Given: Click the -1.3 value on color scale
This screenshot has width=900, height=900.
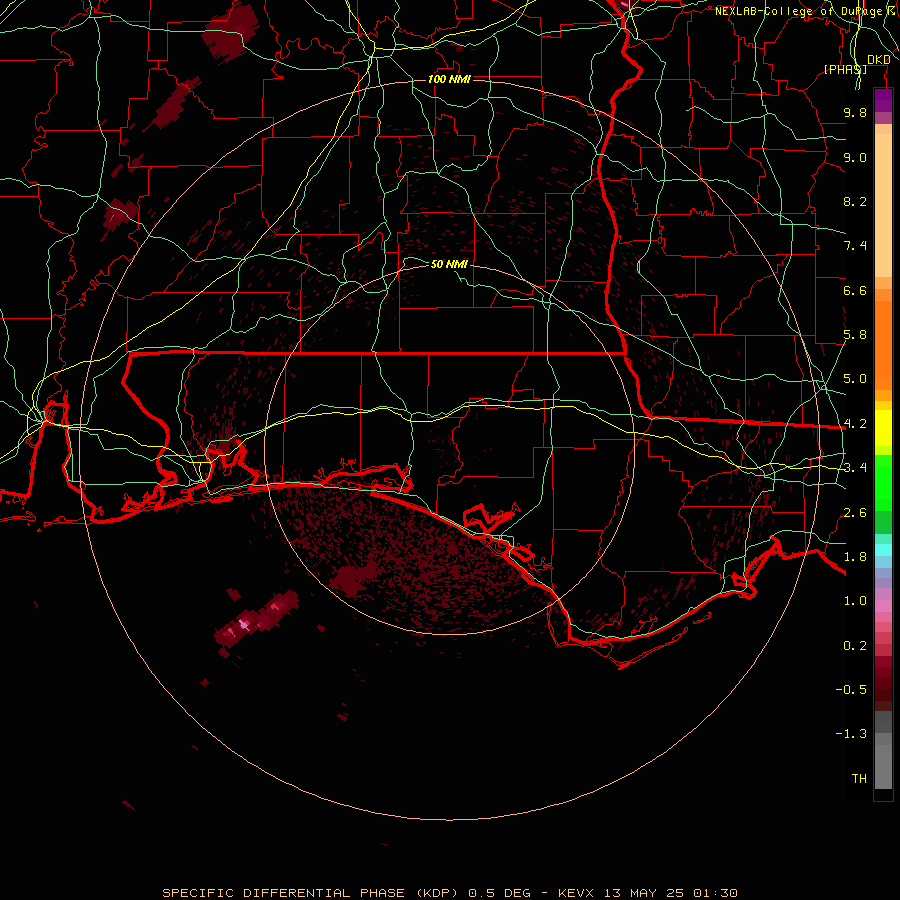Looking at the screenshot, I should (851, 734).
